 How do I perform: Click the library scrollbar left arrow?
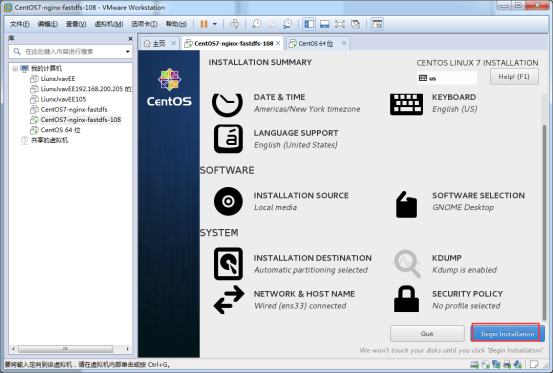(13, 349)
